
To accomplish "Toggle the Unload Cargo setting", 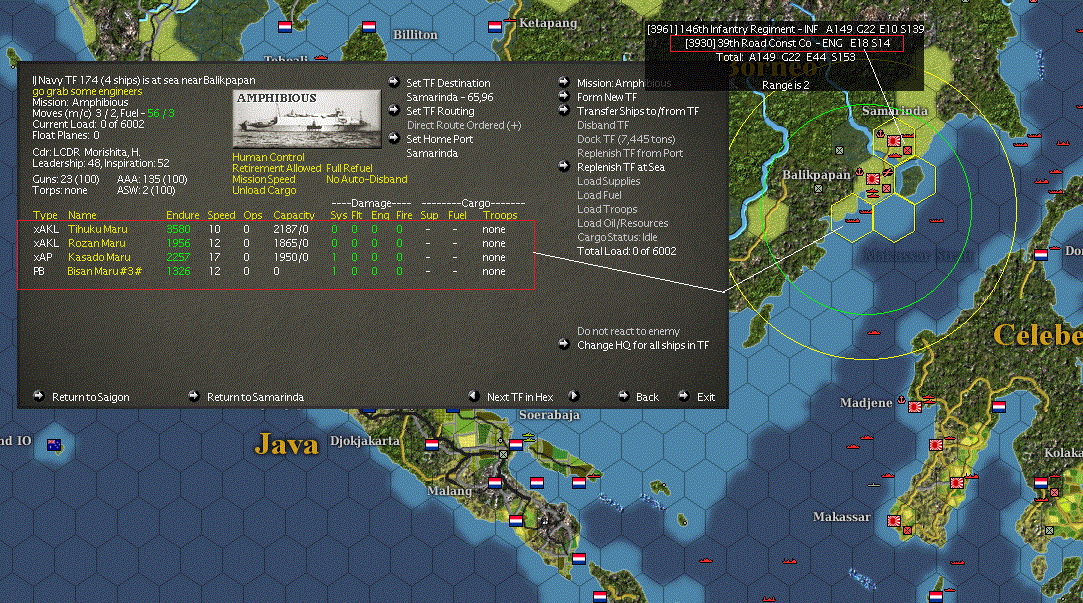I will tap(264, 190).
